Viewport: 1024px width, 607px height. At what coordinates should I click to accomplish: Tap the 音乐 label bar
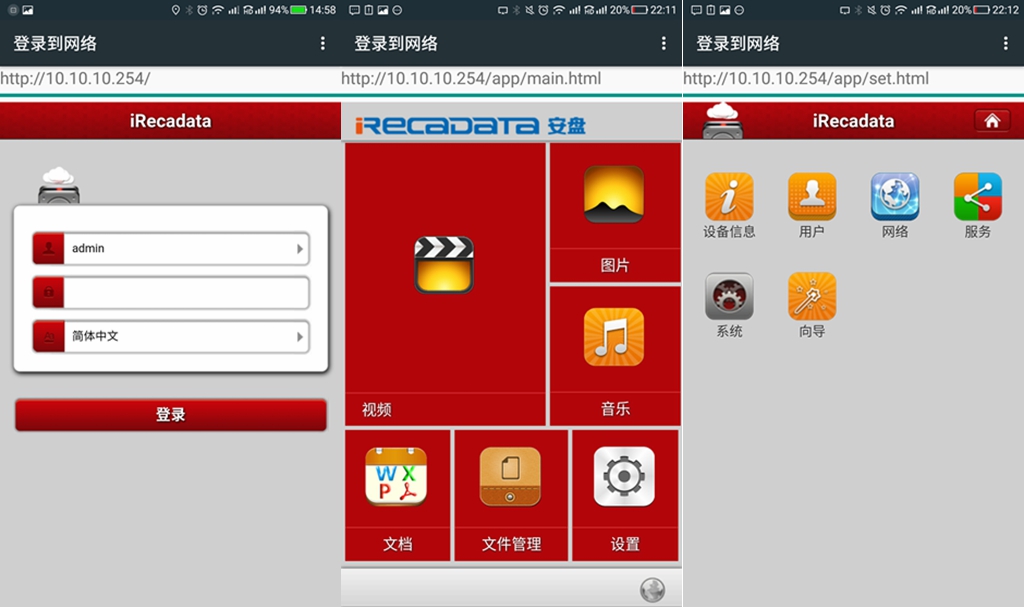(x=615, y=409)
